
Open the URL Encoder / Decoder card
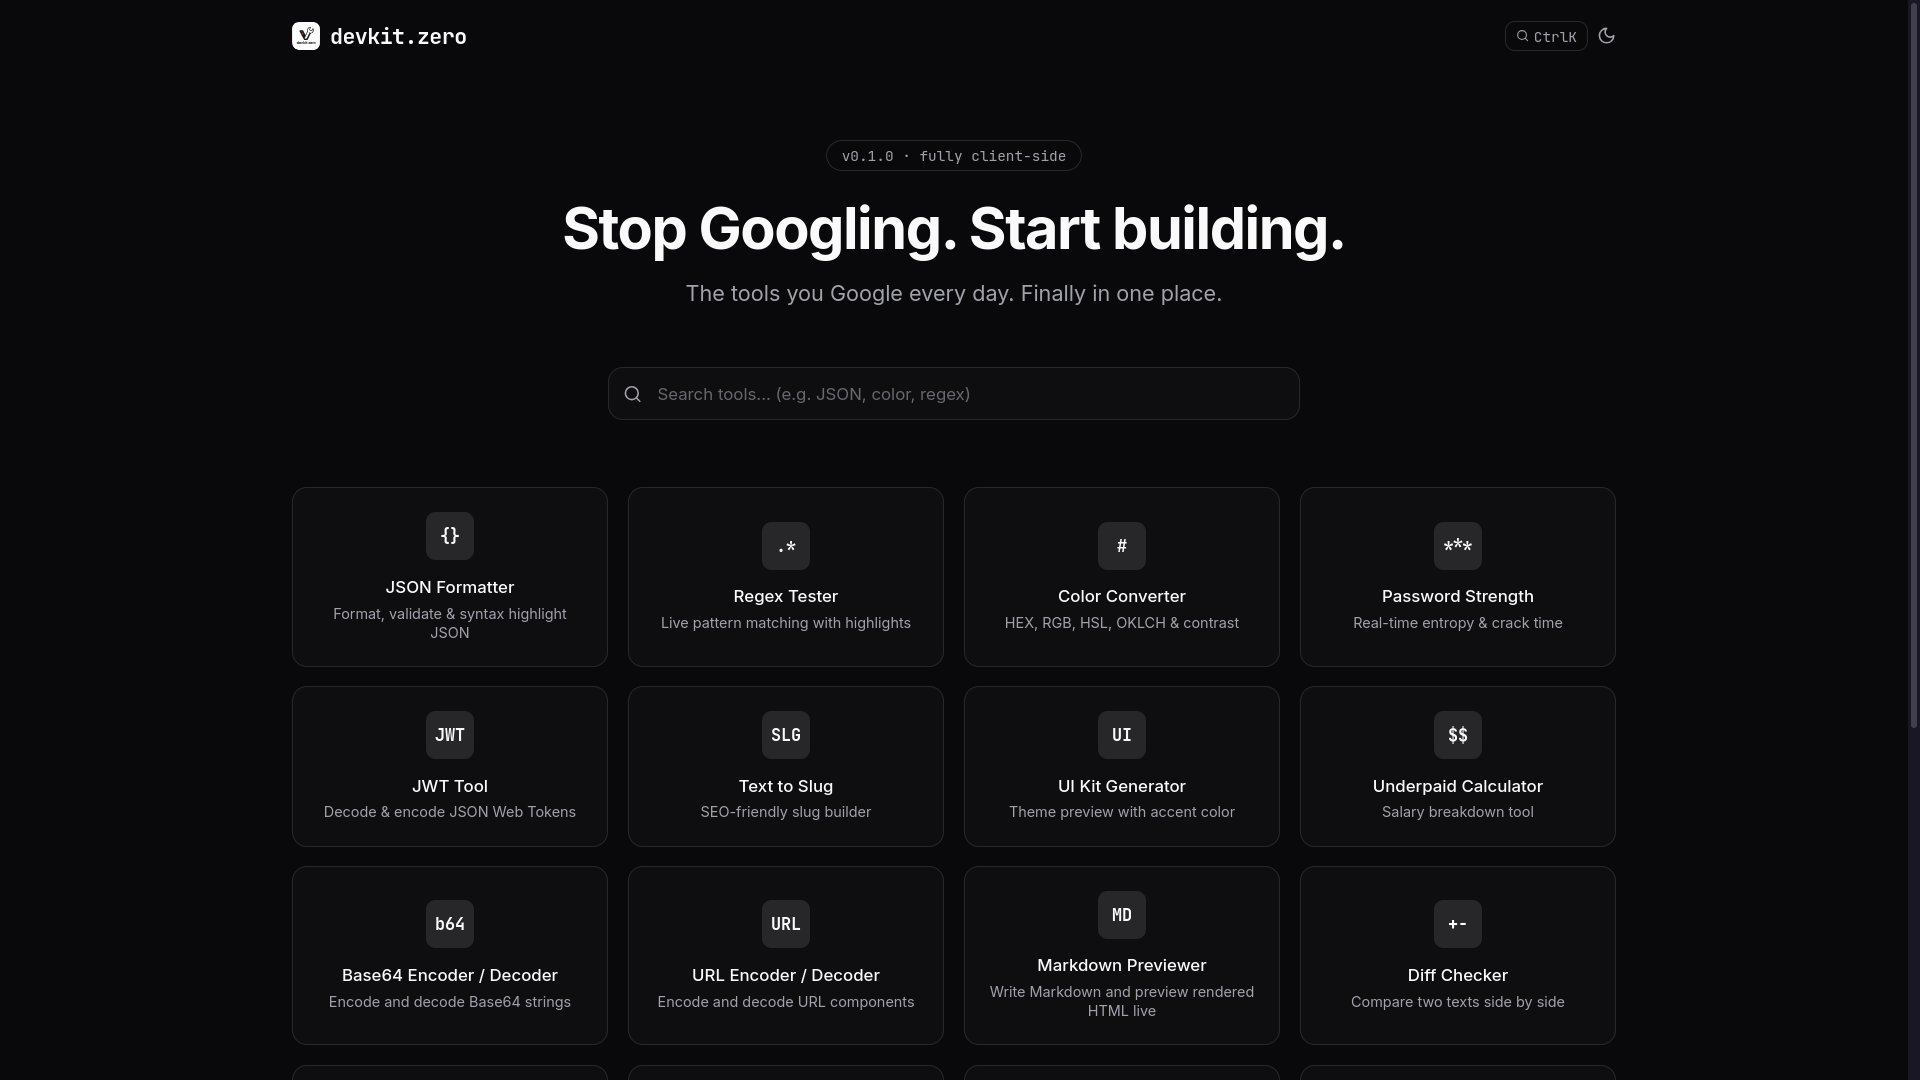pyautogui.click(x=786, y=956)
